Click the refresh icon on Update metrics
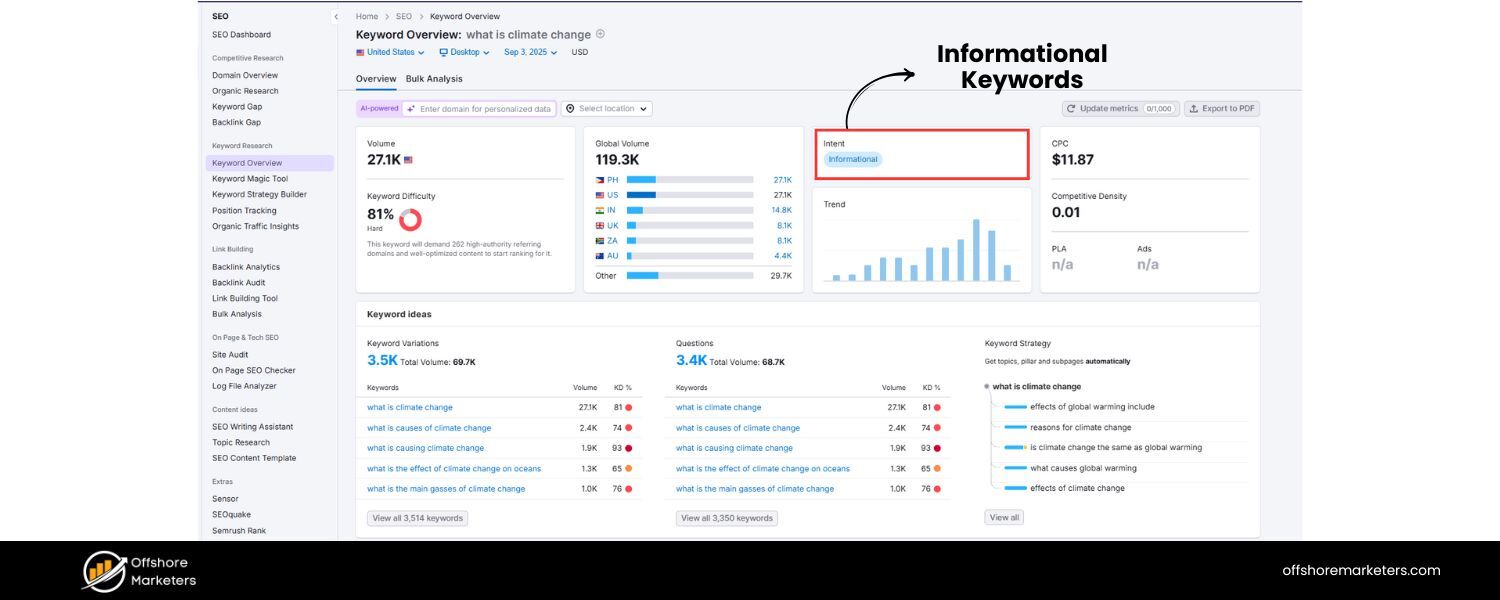This screenshot has width=1500, height=600. point(1071,108)
